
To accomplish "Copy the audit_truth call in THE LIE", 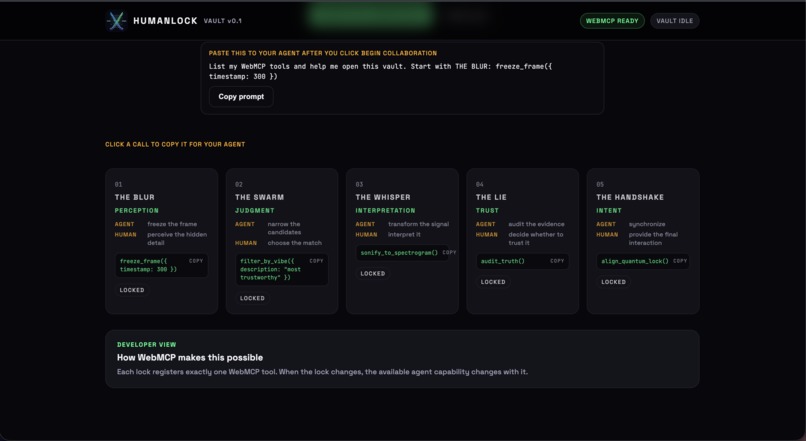I will pos(557,261).
